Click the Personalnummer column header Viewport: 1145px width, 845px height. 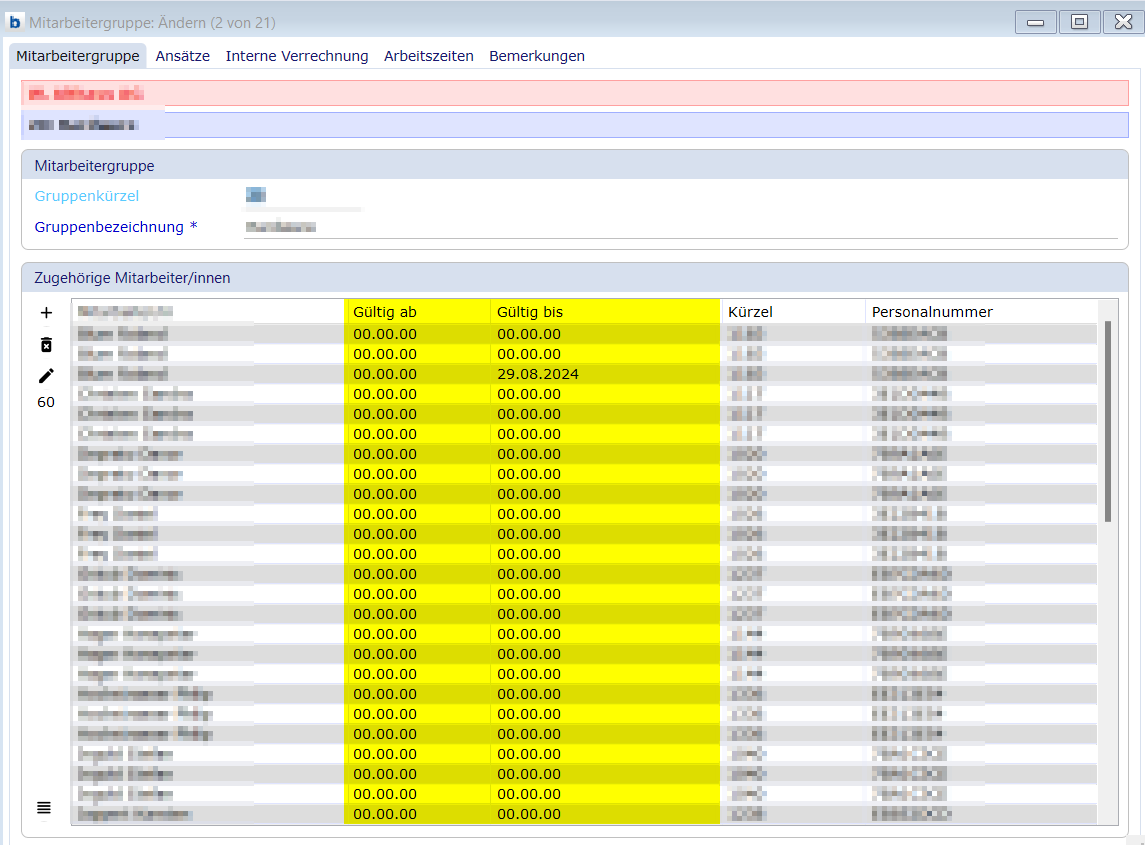[x=980, y=312]
